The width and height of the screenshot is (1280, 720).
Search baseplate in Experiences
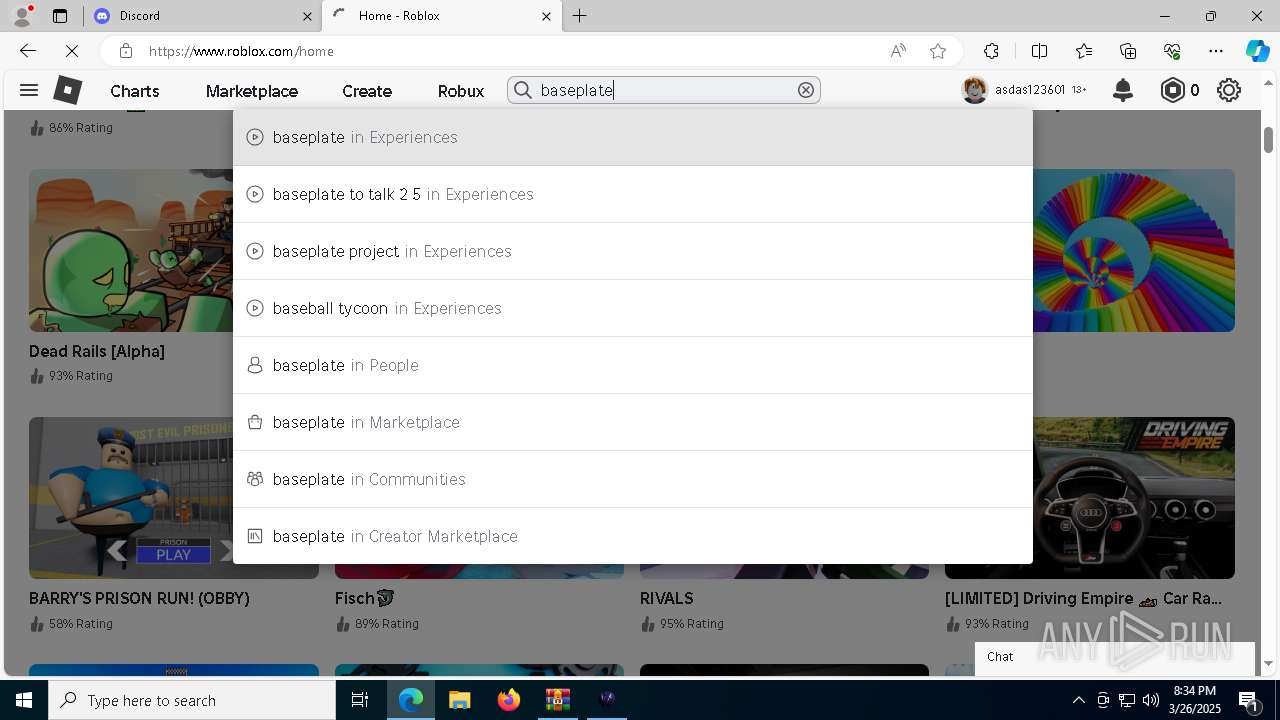pos(633,137)
